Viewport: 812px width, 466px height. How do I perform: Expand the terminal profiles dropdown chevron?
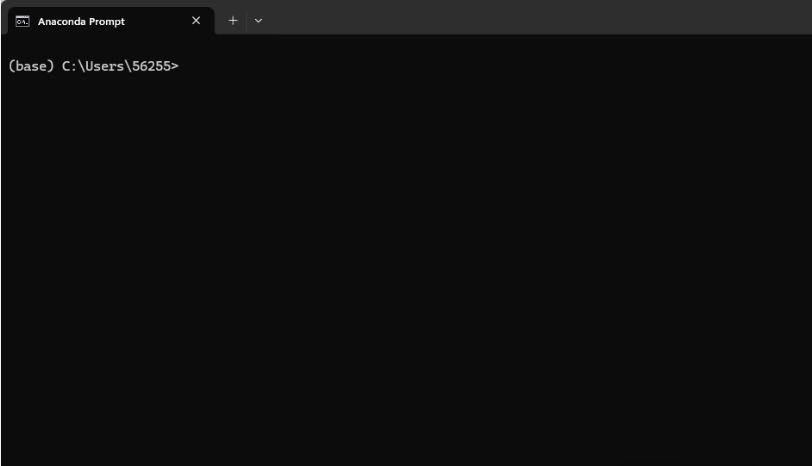point(258,21)
